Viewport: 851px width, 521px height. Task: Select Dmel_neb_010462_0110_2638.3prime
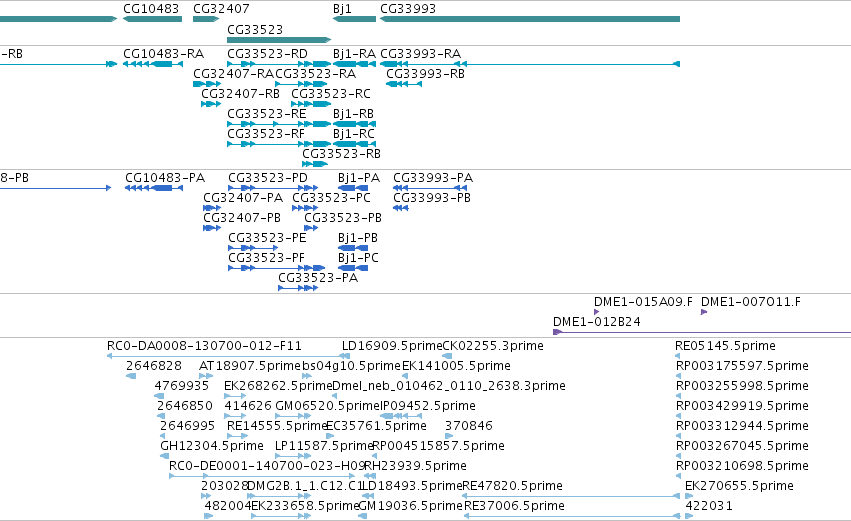(334, 396)
